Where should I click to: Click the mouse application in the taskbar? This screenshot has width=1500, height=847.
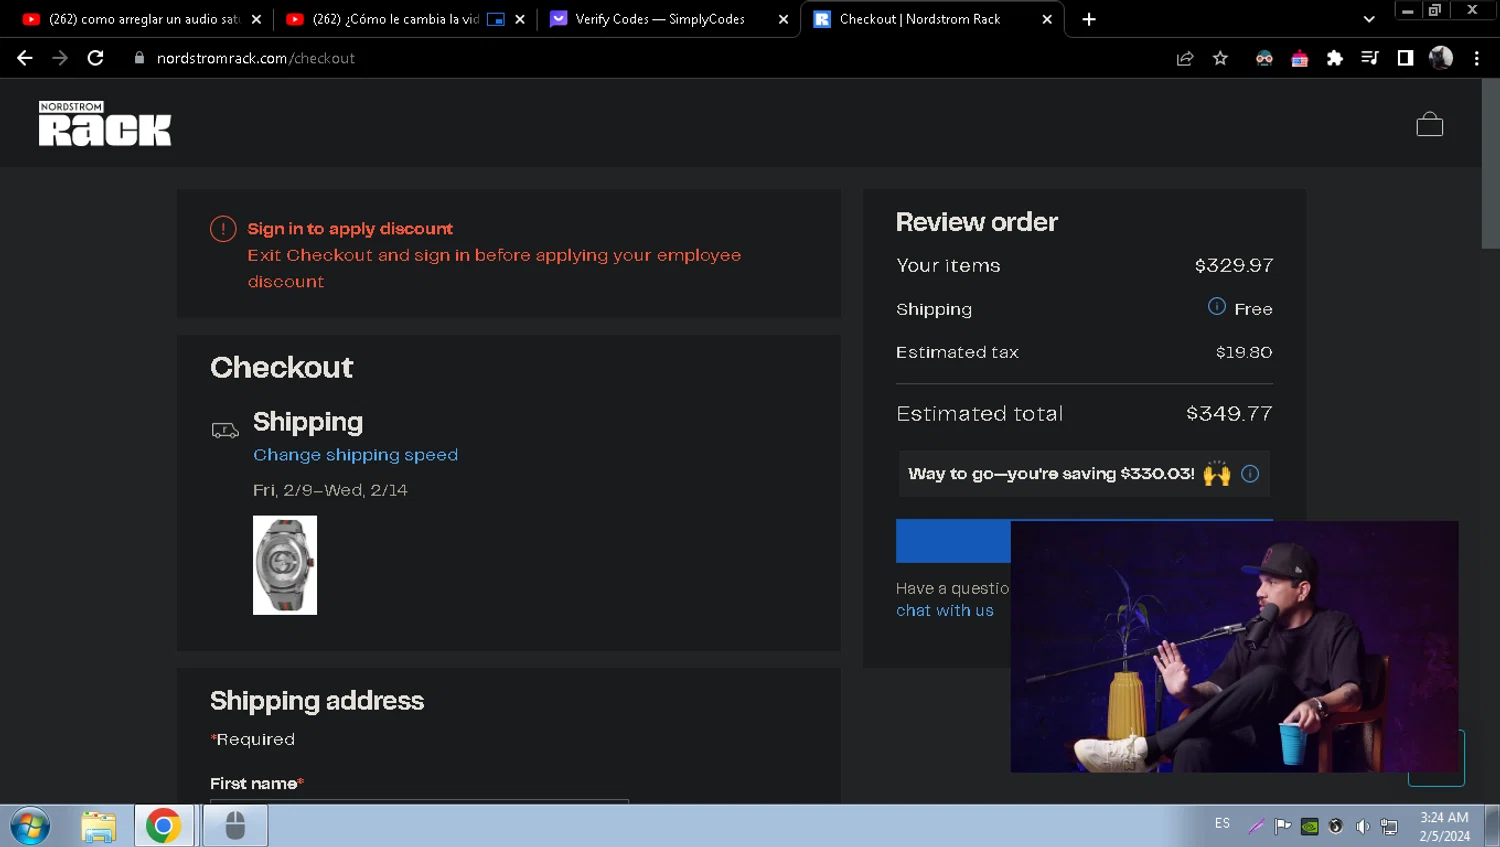click(235, 826)
